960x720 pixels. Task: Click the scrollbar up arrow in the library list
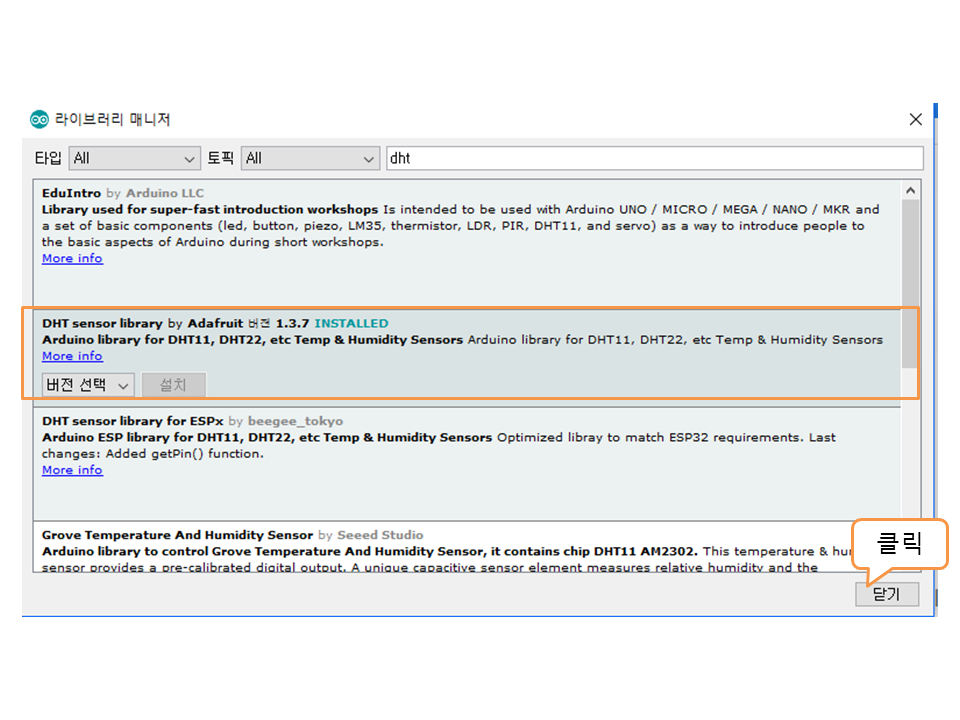pyautogui.click(x=910, y=190)
